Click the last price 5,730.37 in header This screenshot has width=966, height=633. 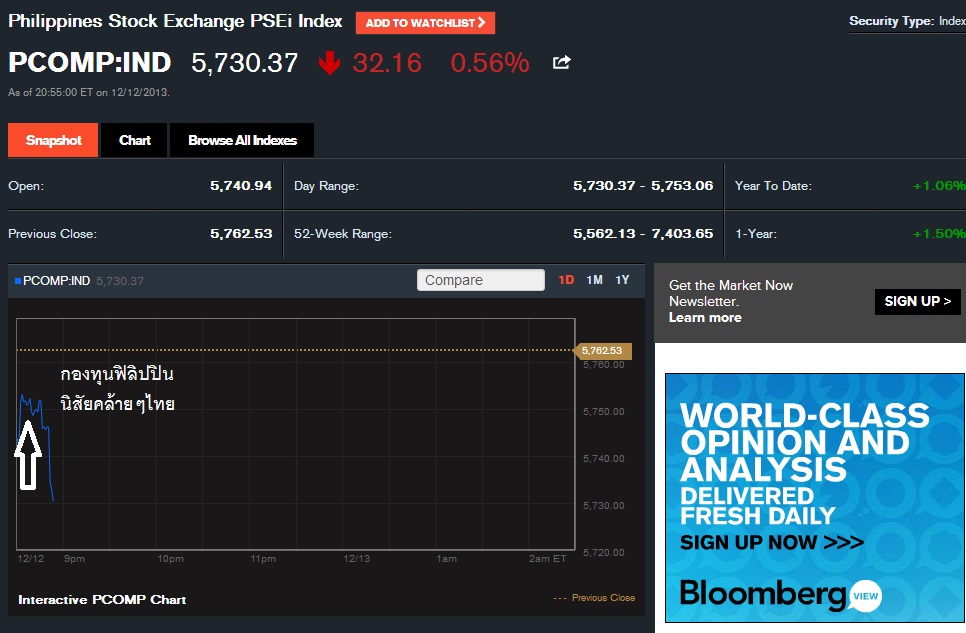pyautogui.click(x=245, y=63)
